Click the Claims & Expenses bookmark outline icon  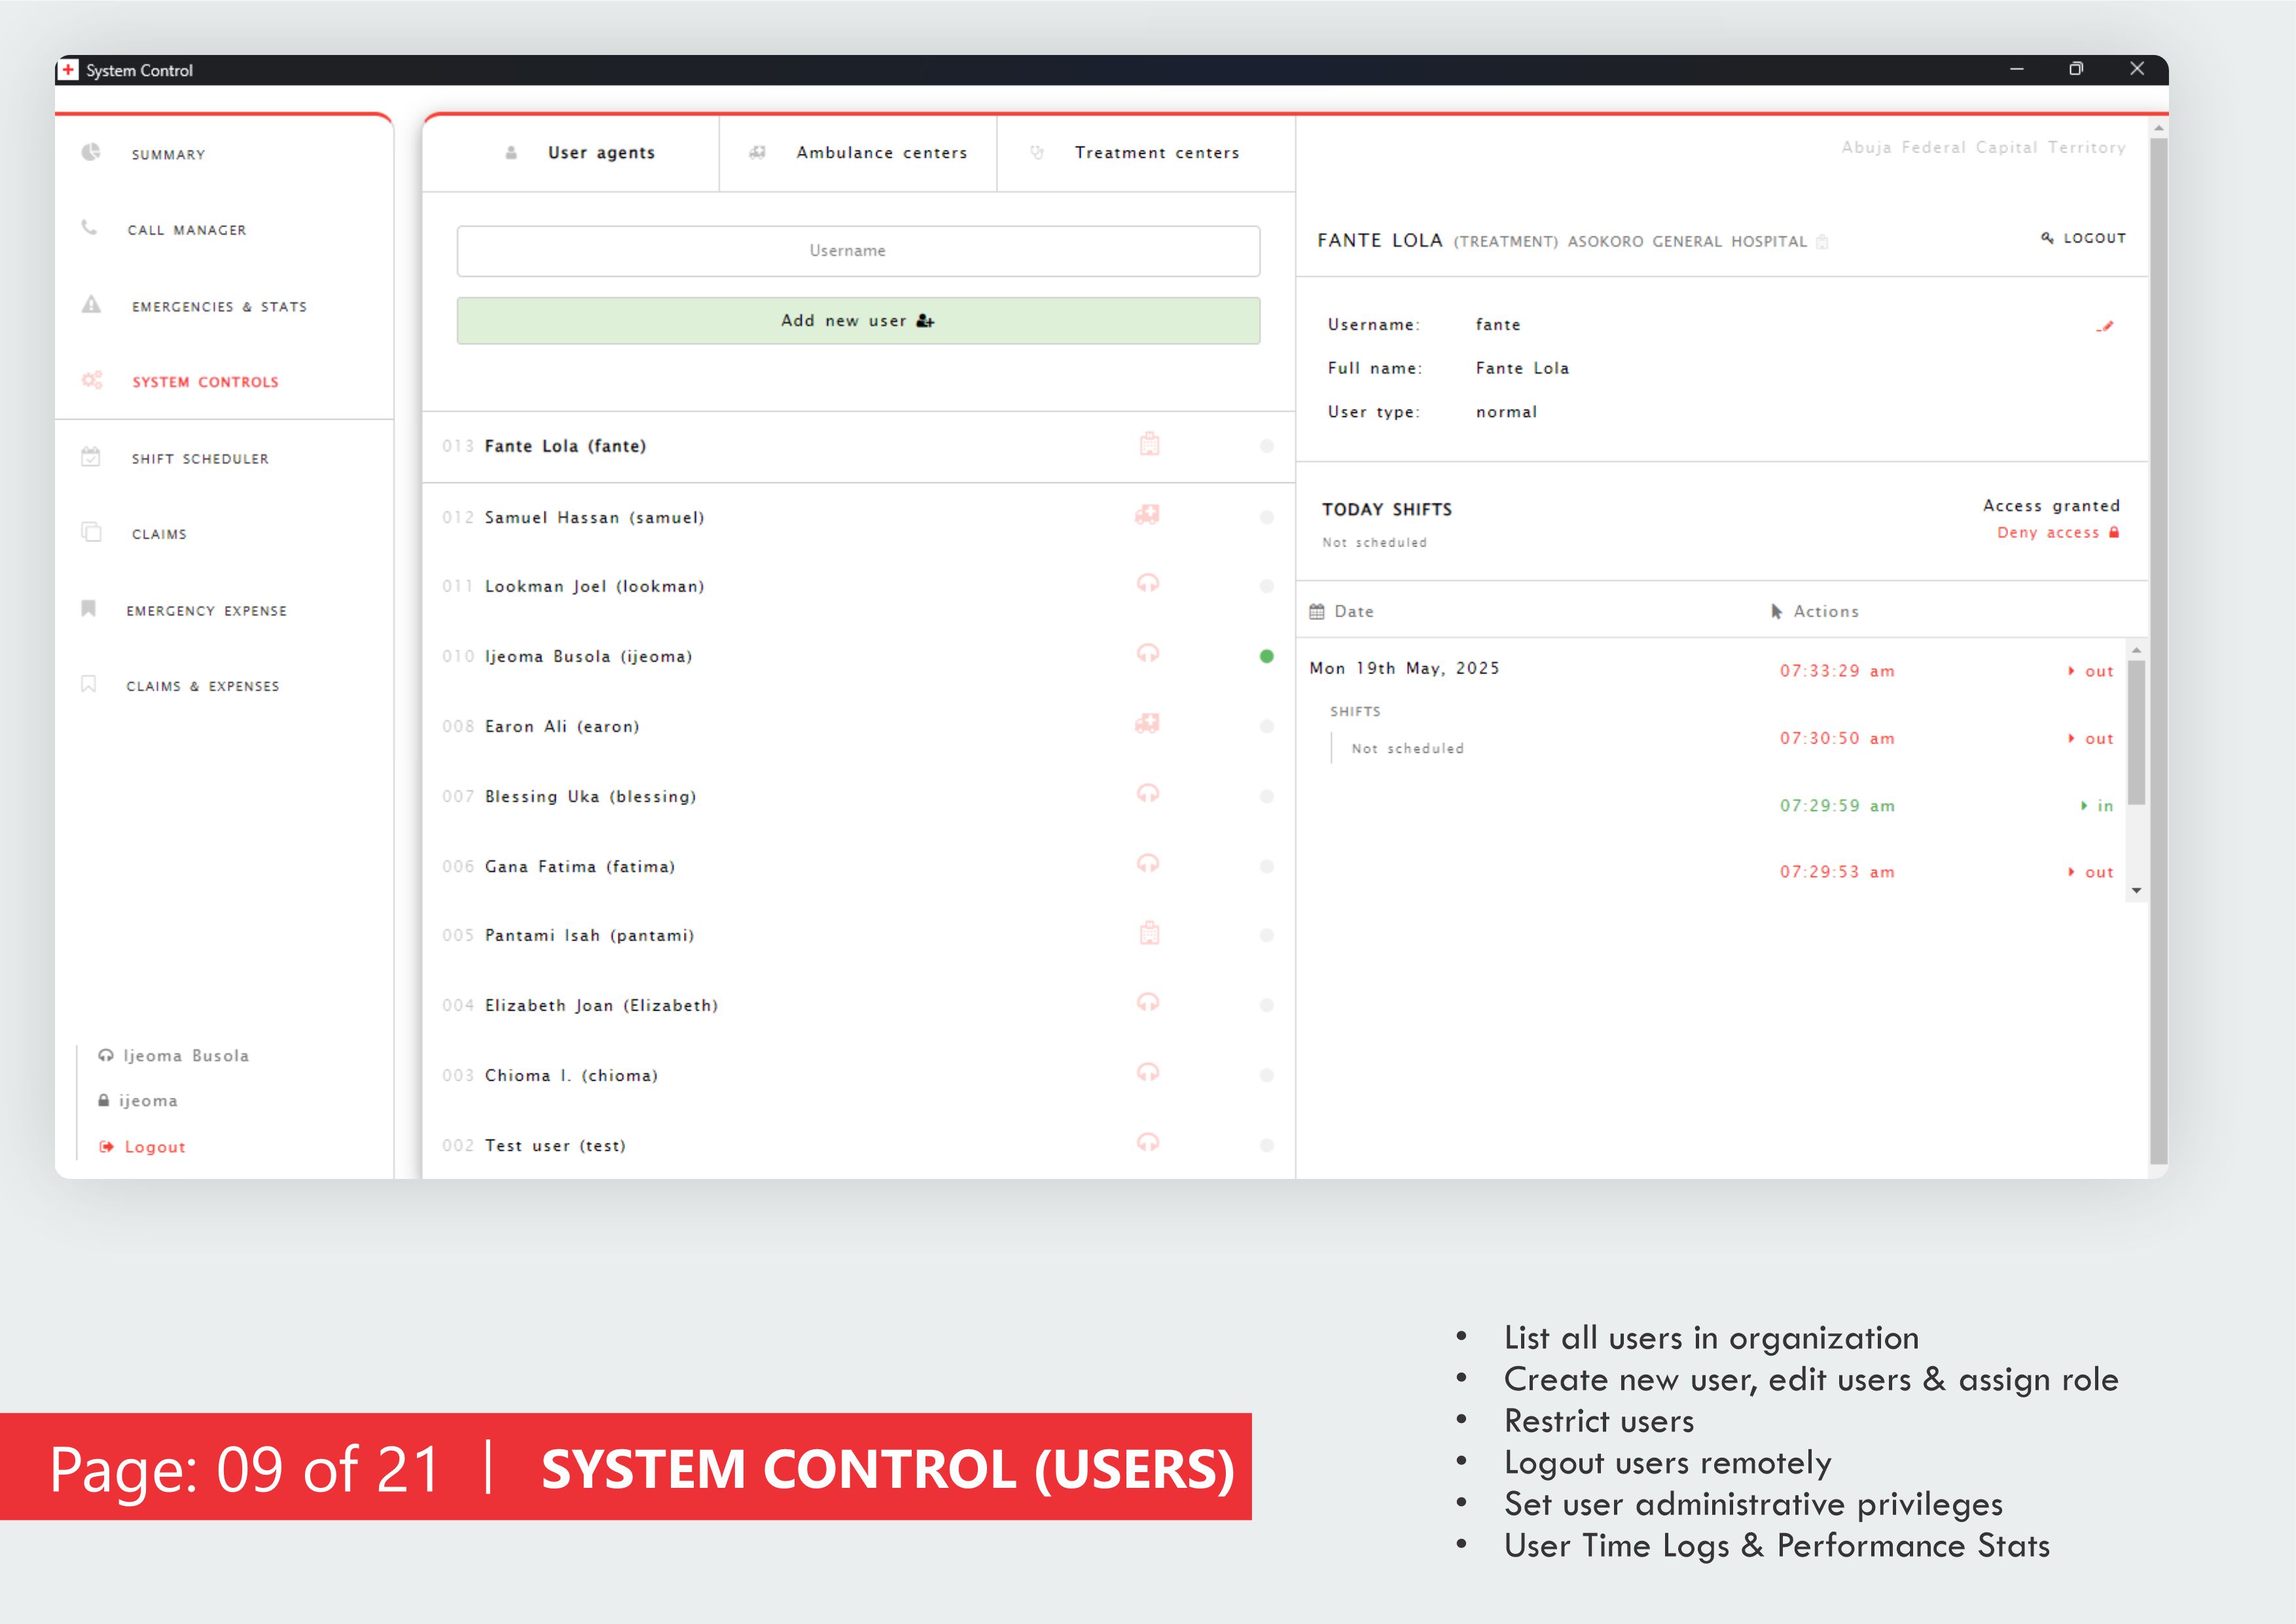(x=89, y=684)
